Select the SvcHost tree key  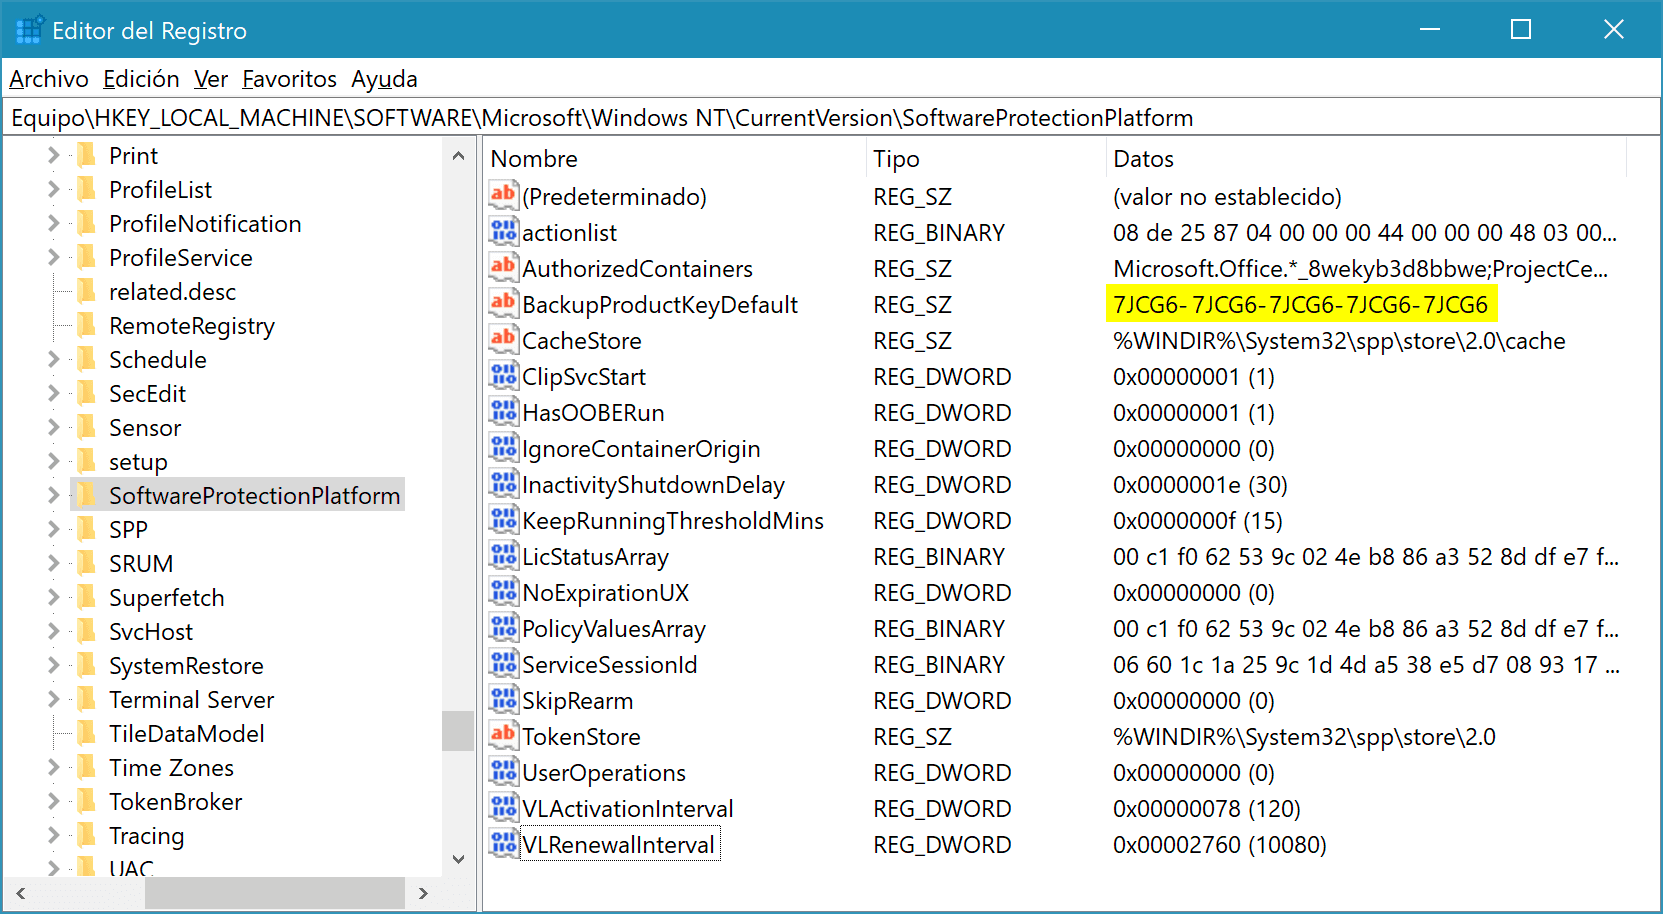[x=151, y=631]
